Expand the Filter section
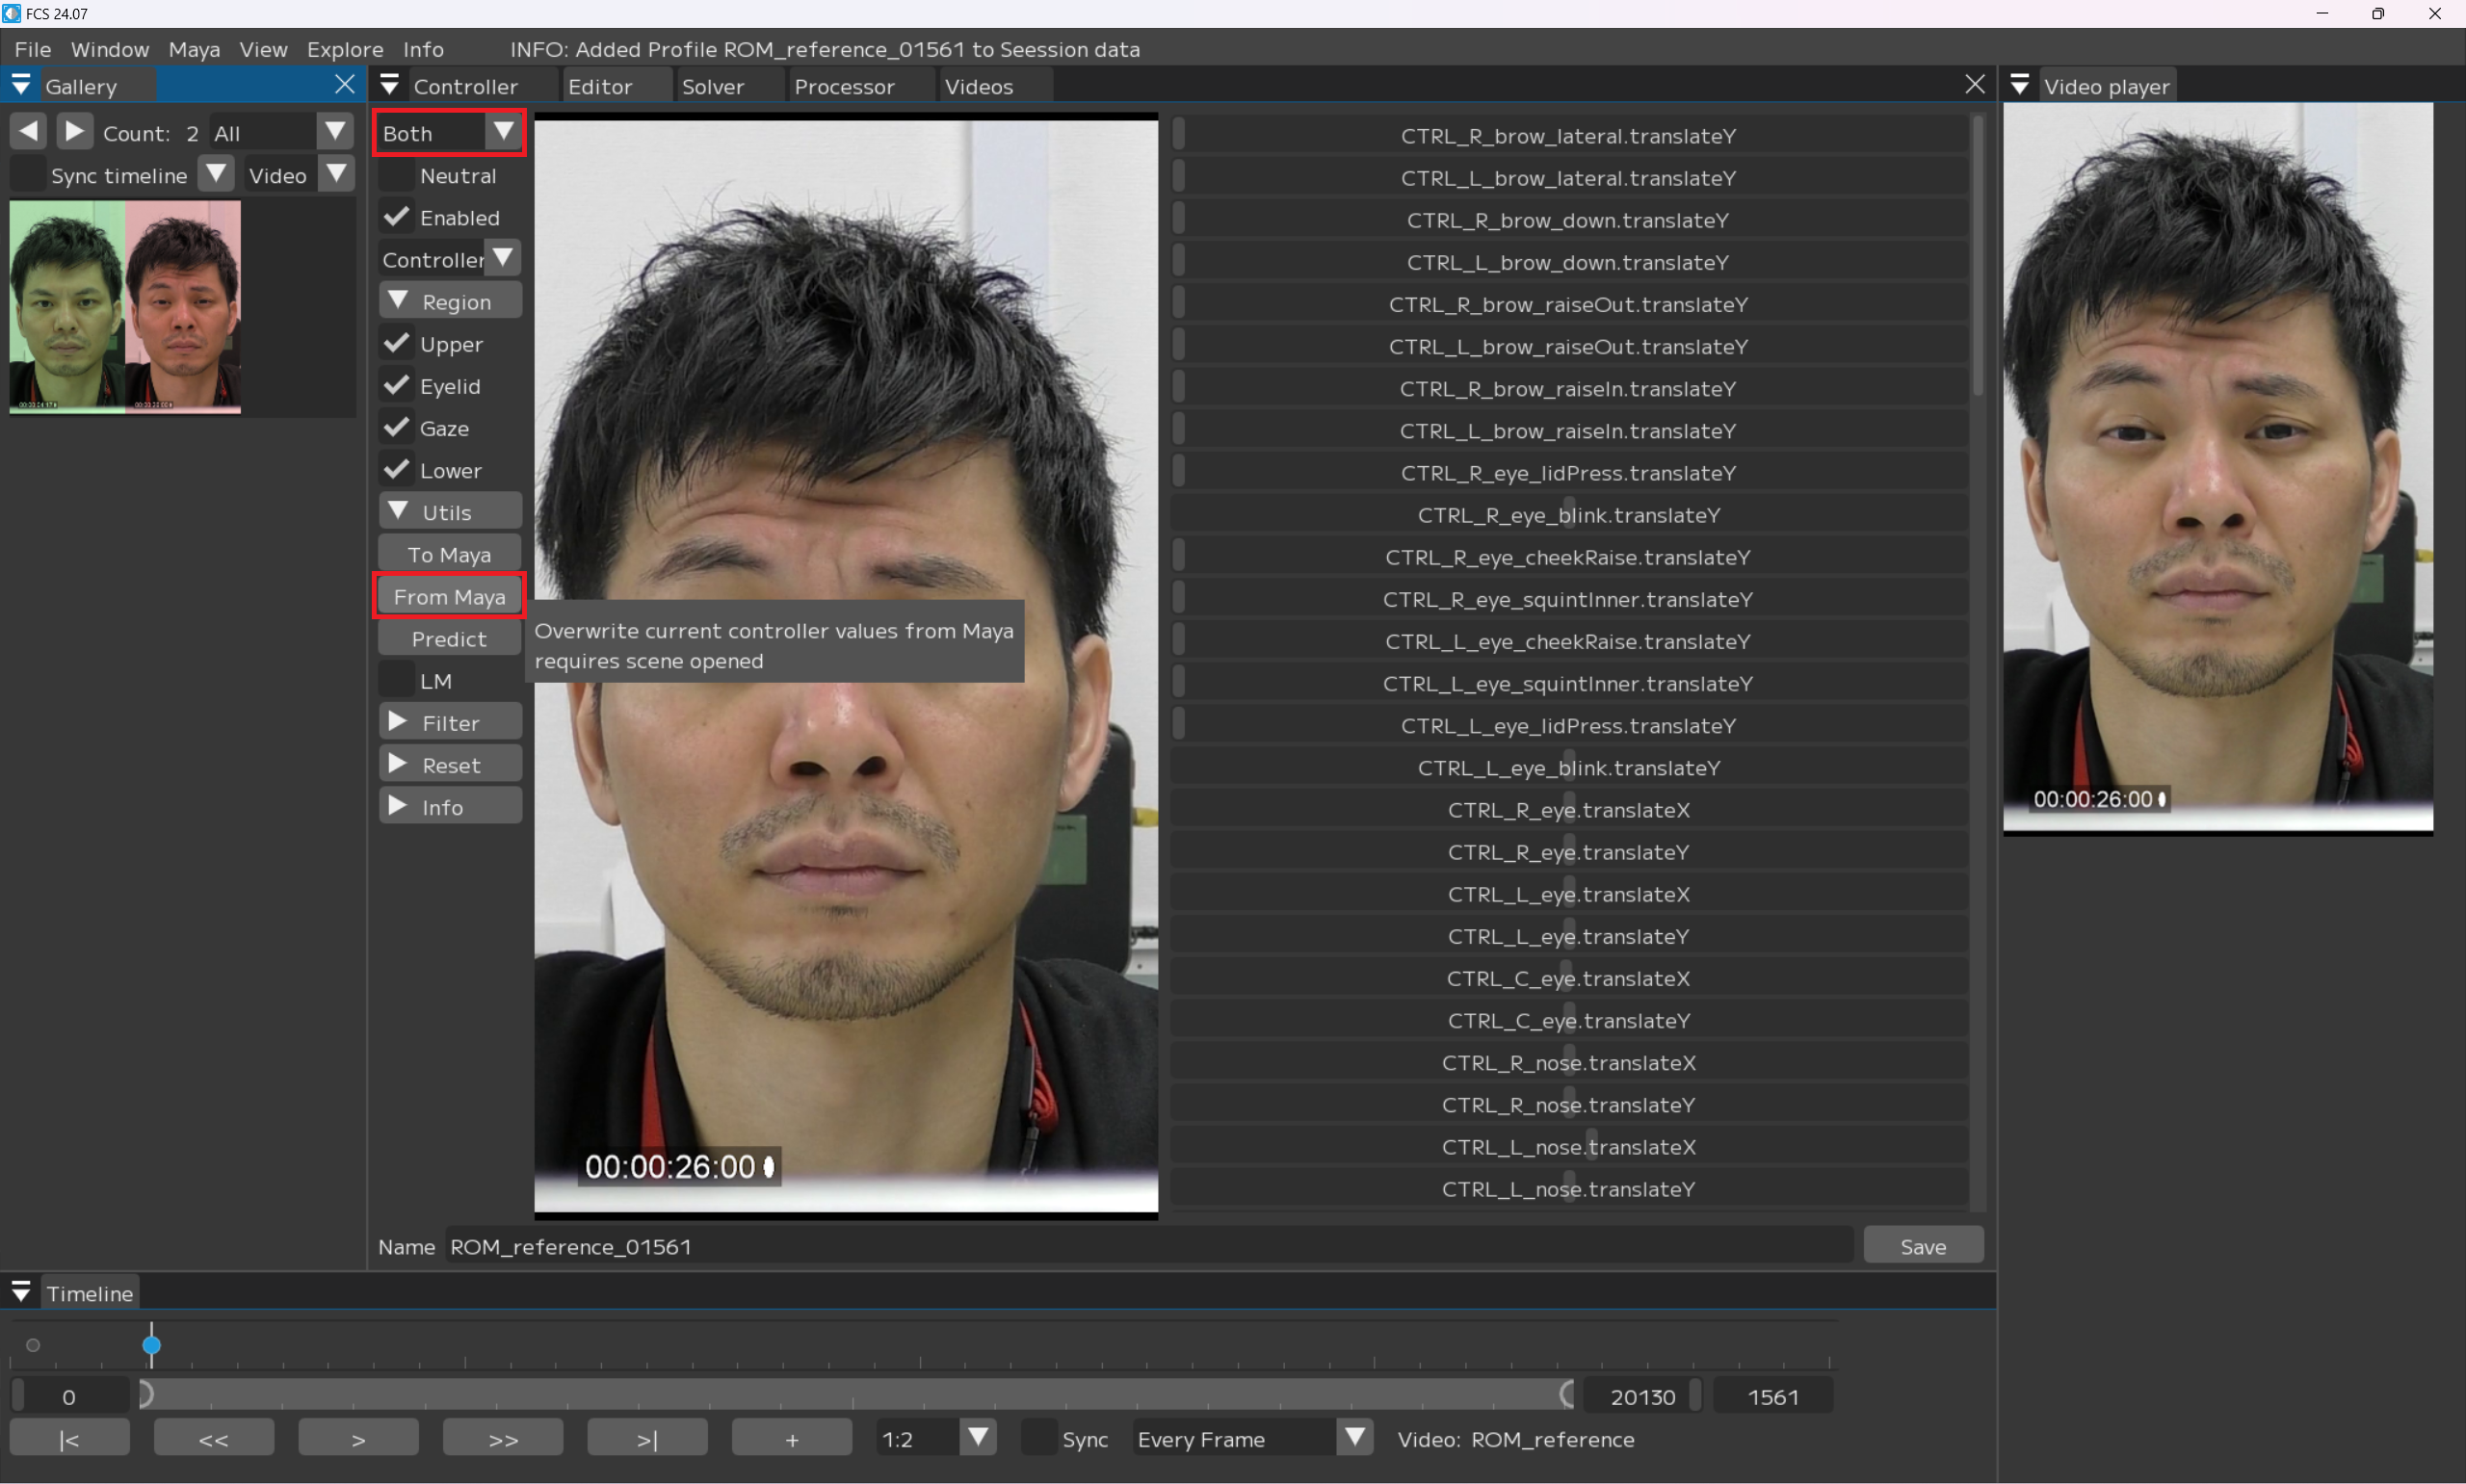Image resolution: width=2466 pixels, height=1484 pixels. pyautogui.click(x=450, y=722)
